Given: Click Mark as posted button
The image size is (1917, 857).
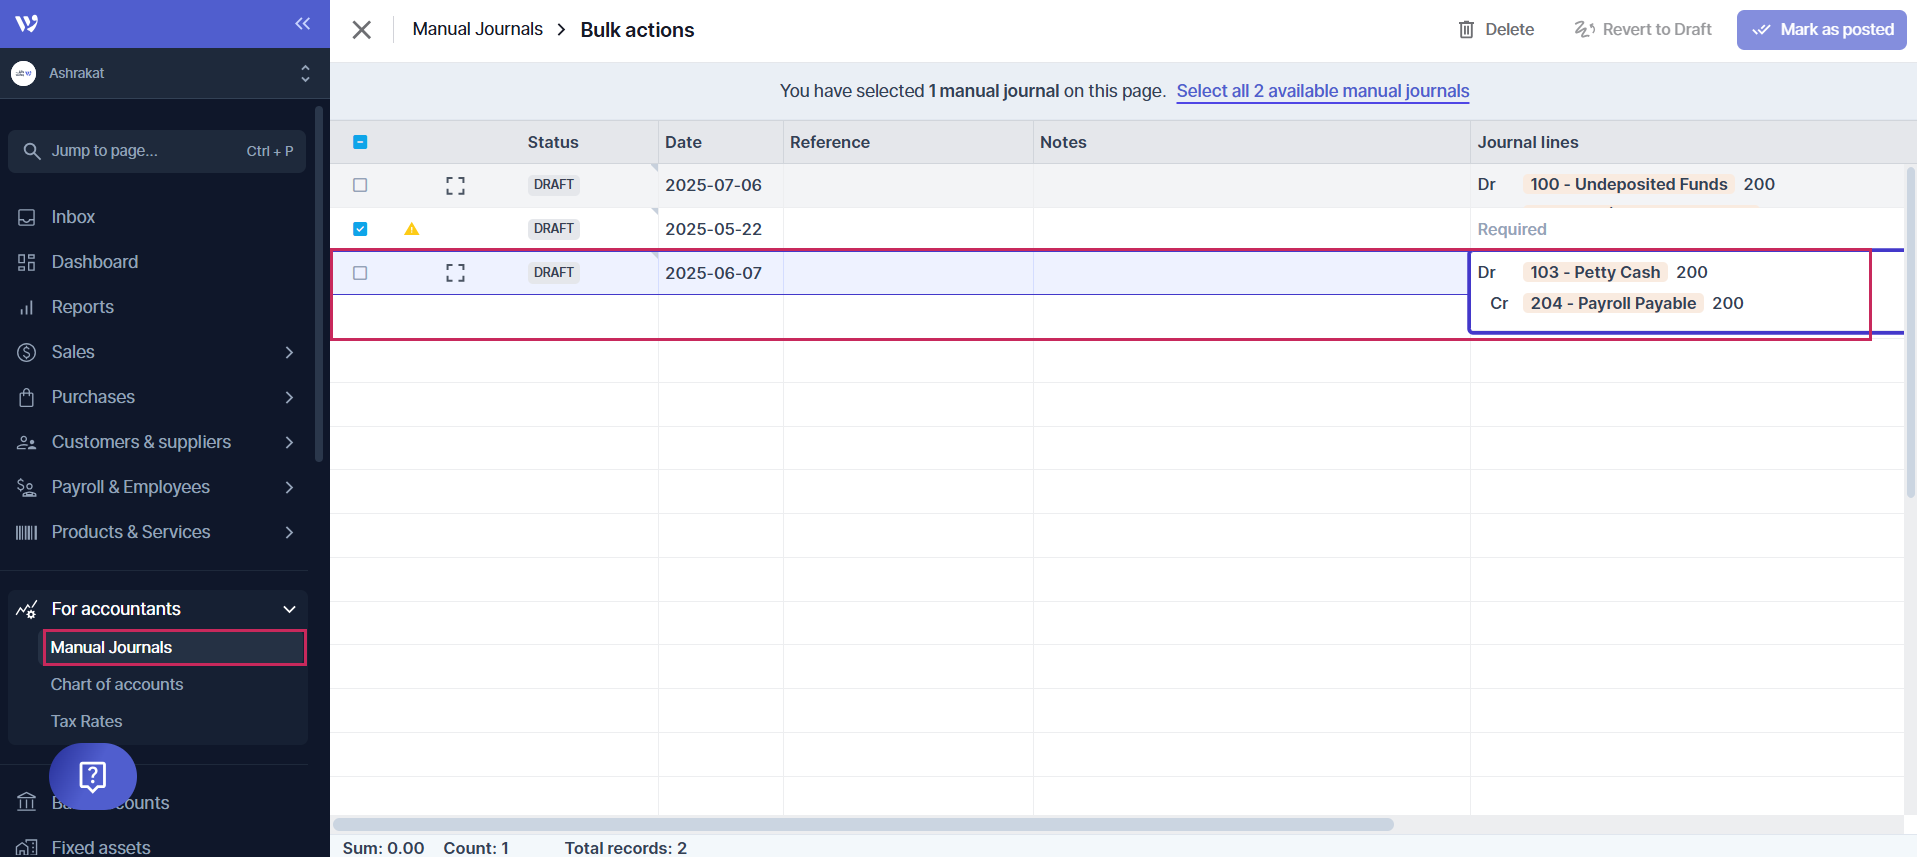Looking at the screenshot, I should point(1821,30).
